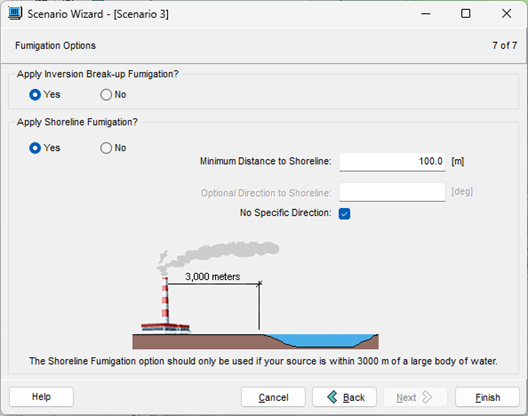Close the Scenario Wizard window
The height and width of the screenshot is (416, 528).
coord(506,14)
